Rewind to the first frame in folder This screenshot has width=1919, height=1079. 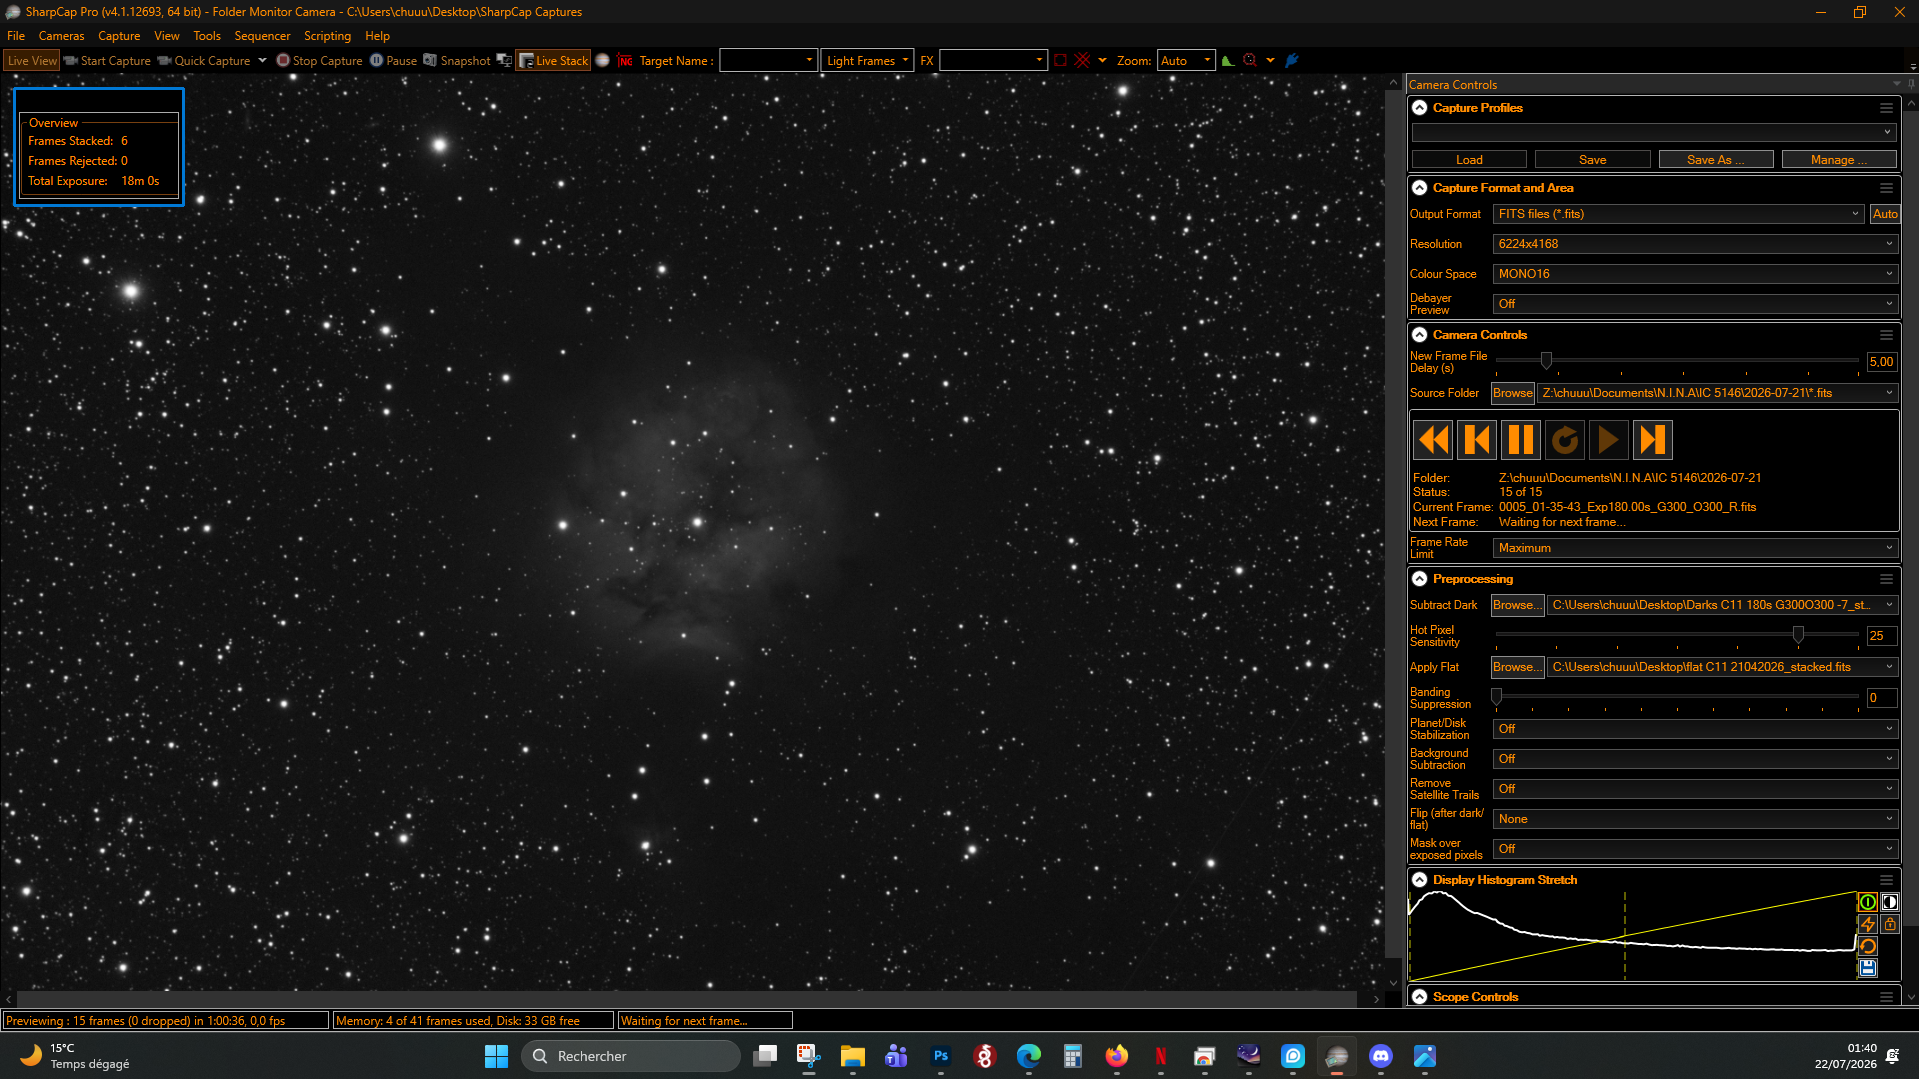pos(1433,440)
